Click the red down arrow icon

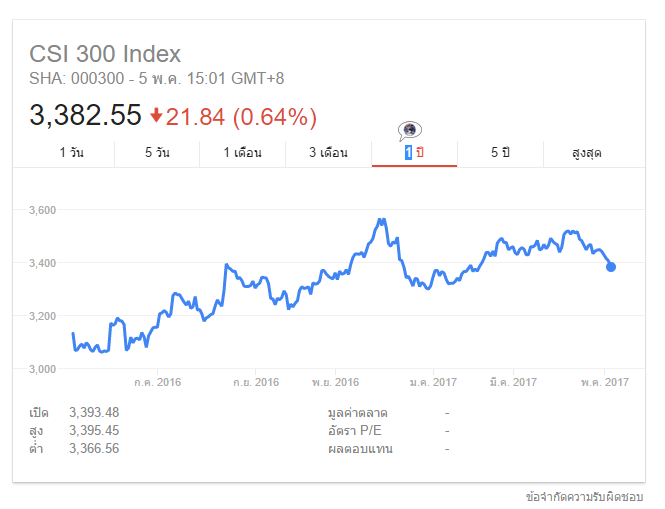click(156, 116)
